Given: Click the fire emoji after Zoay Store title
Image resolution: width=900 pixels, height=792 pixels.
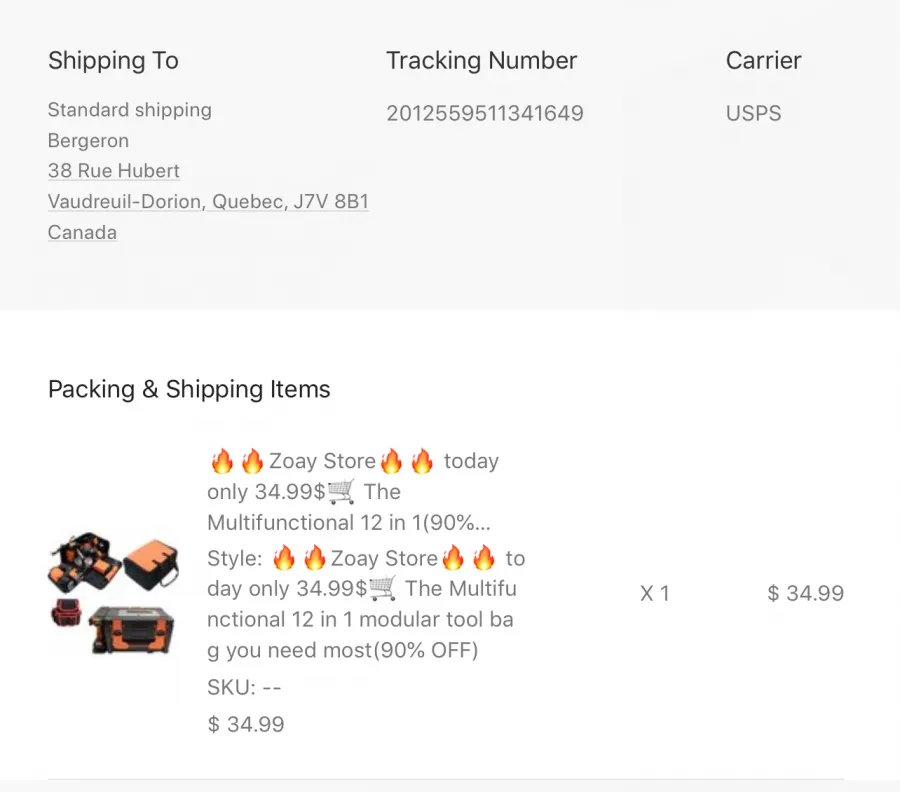Looking at the screenshot, I should 391,461.
